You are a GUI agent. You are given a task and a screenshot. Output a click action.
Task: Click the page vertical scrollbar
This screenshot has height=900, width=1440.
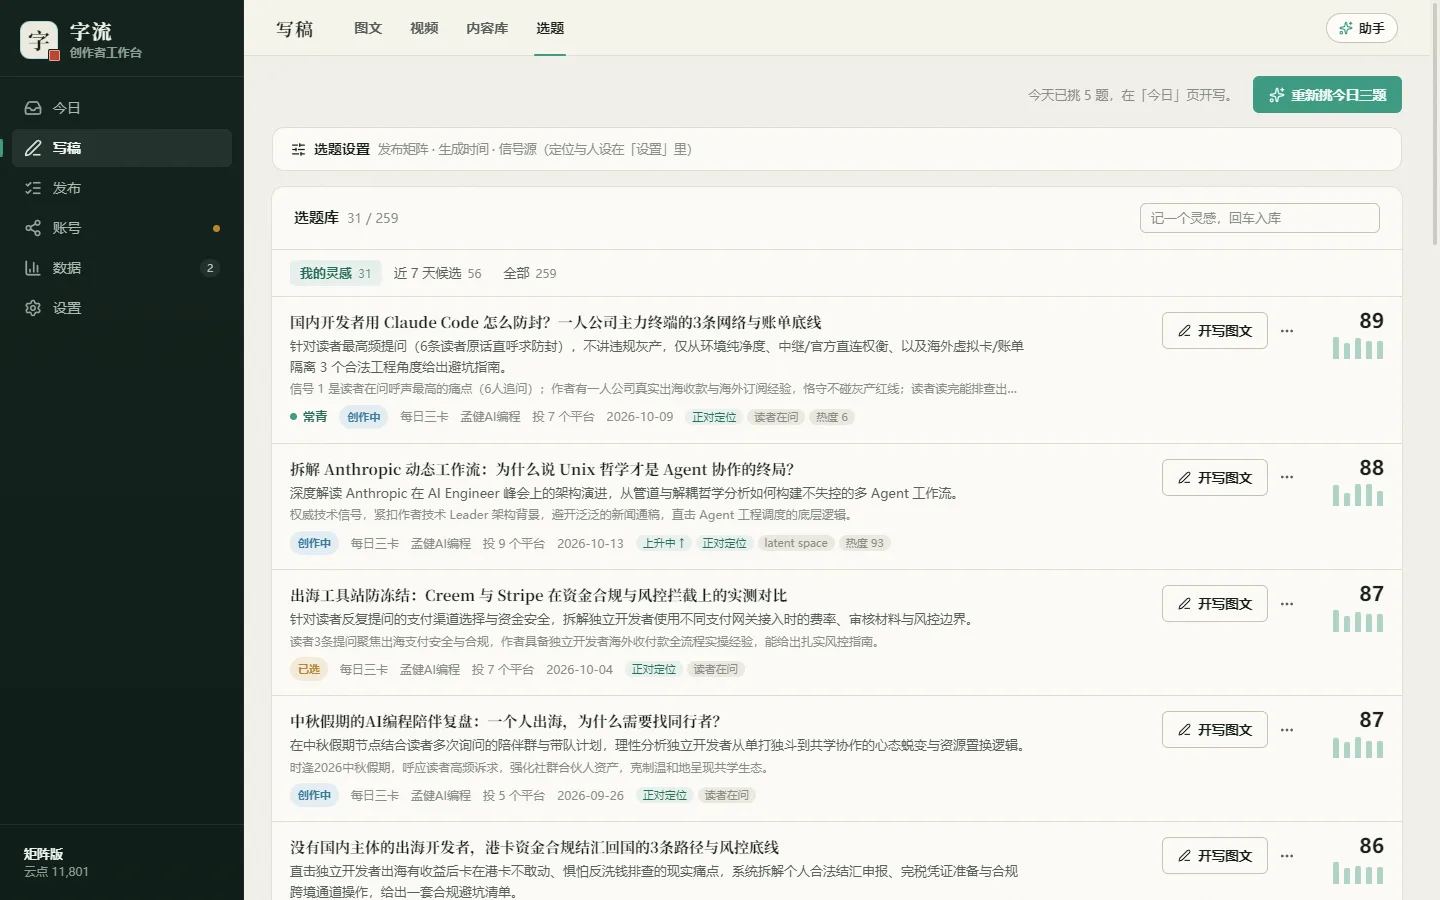tap(1436, 125)
